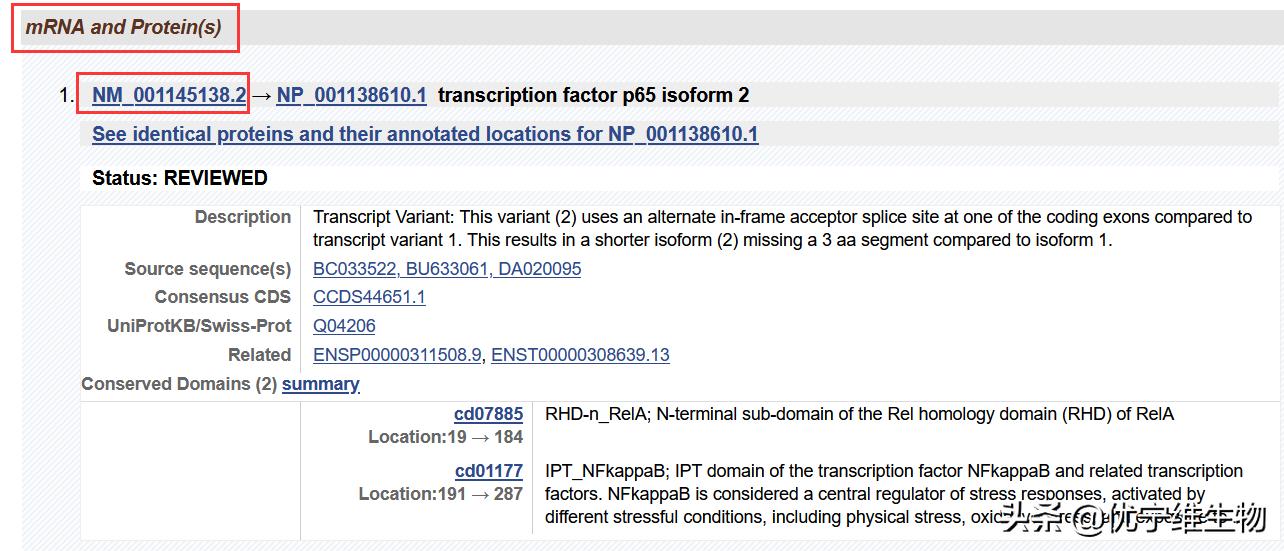Open related ENST00000308639.13 link
1284x551 pixels.
pos(580,355)
